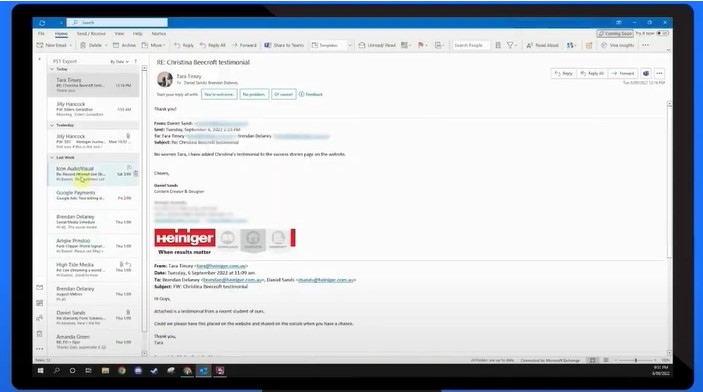Open the Help tab
Viewport: 703px width, 392px height.
click(138, 34)
